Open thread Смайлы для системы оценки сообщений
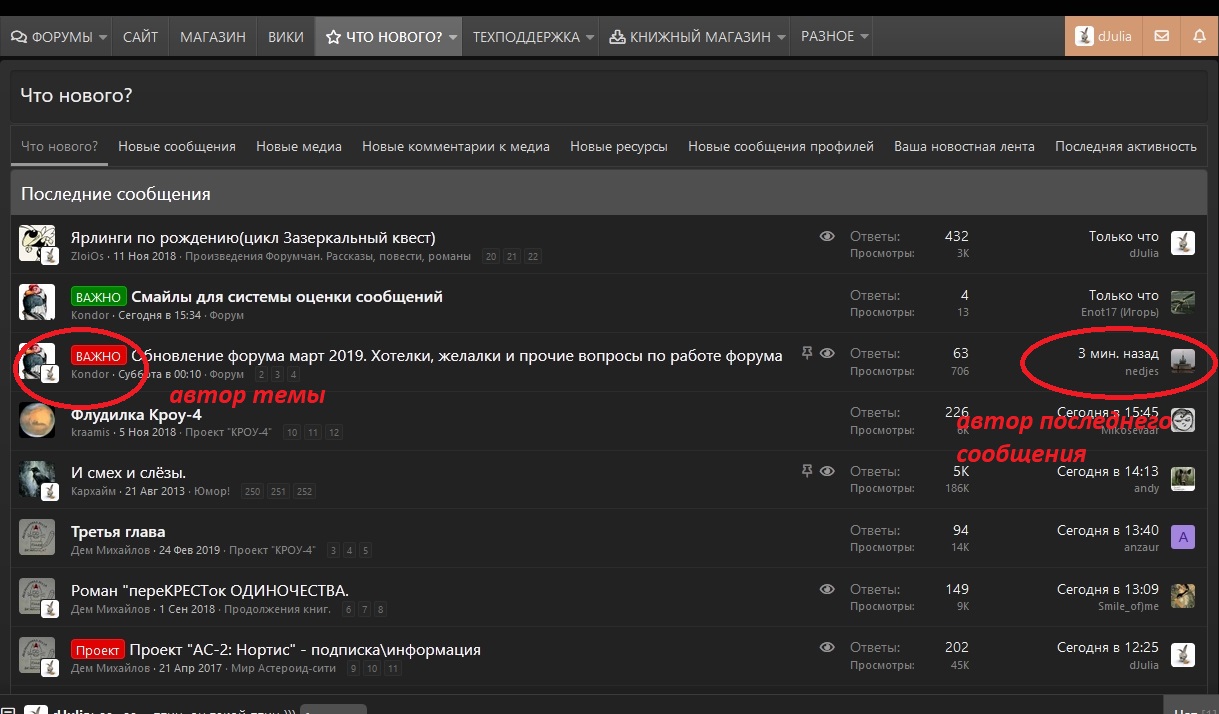 pos(287,296)
